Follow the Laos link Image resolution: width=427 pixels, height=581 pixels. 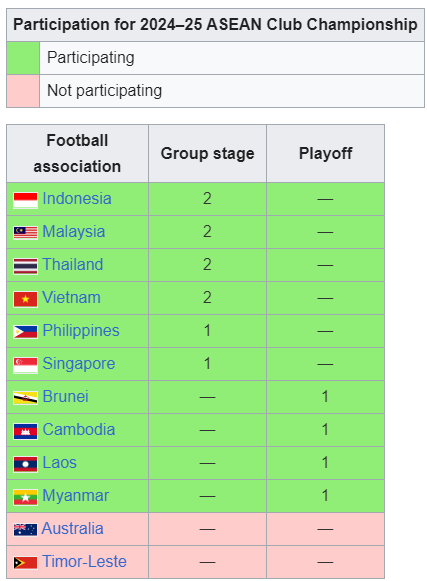(x=60, y=462)
